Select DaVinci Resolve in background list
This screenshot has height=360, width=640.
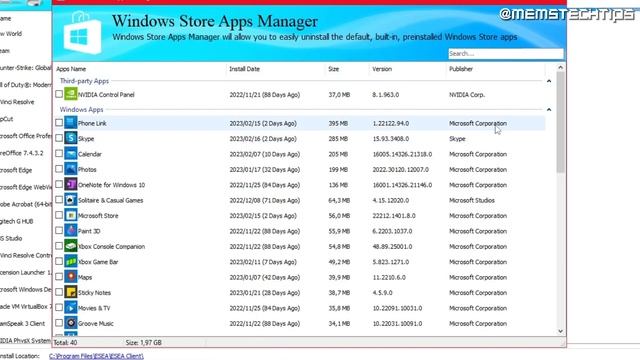[17, 102]
